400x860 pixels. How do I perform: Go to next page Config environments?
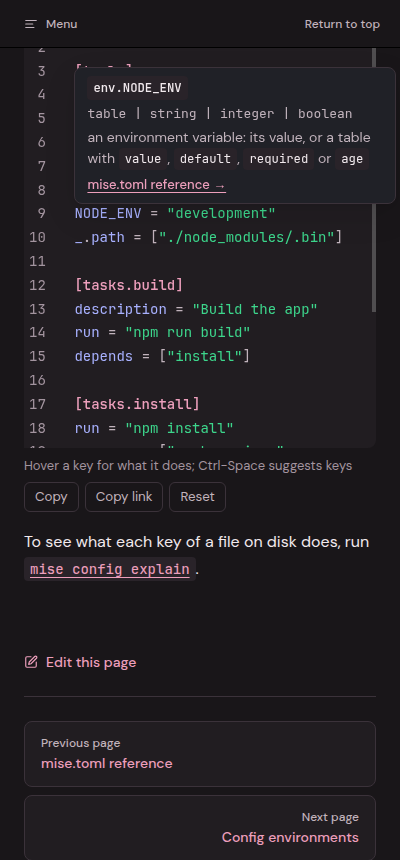[x=200, y=827]
